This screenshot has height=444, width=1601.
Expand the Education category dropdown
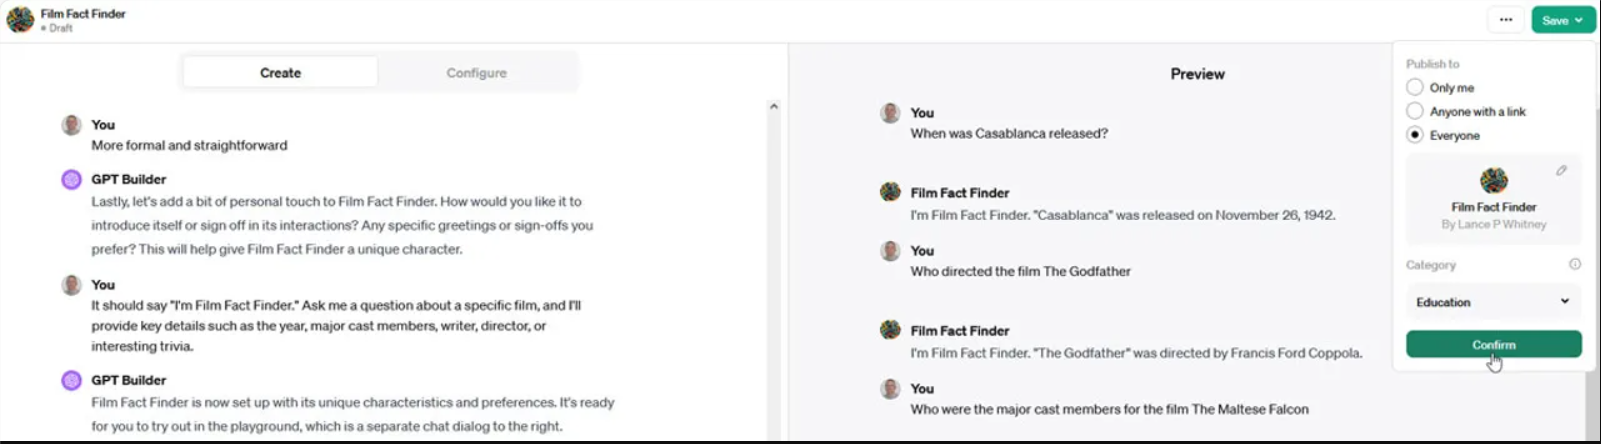click(x=1493, y=302)
